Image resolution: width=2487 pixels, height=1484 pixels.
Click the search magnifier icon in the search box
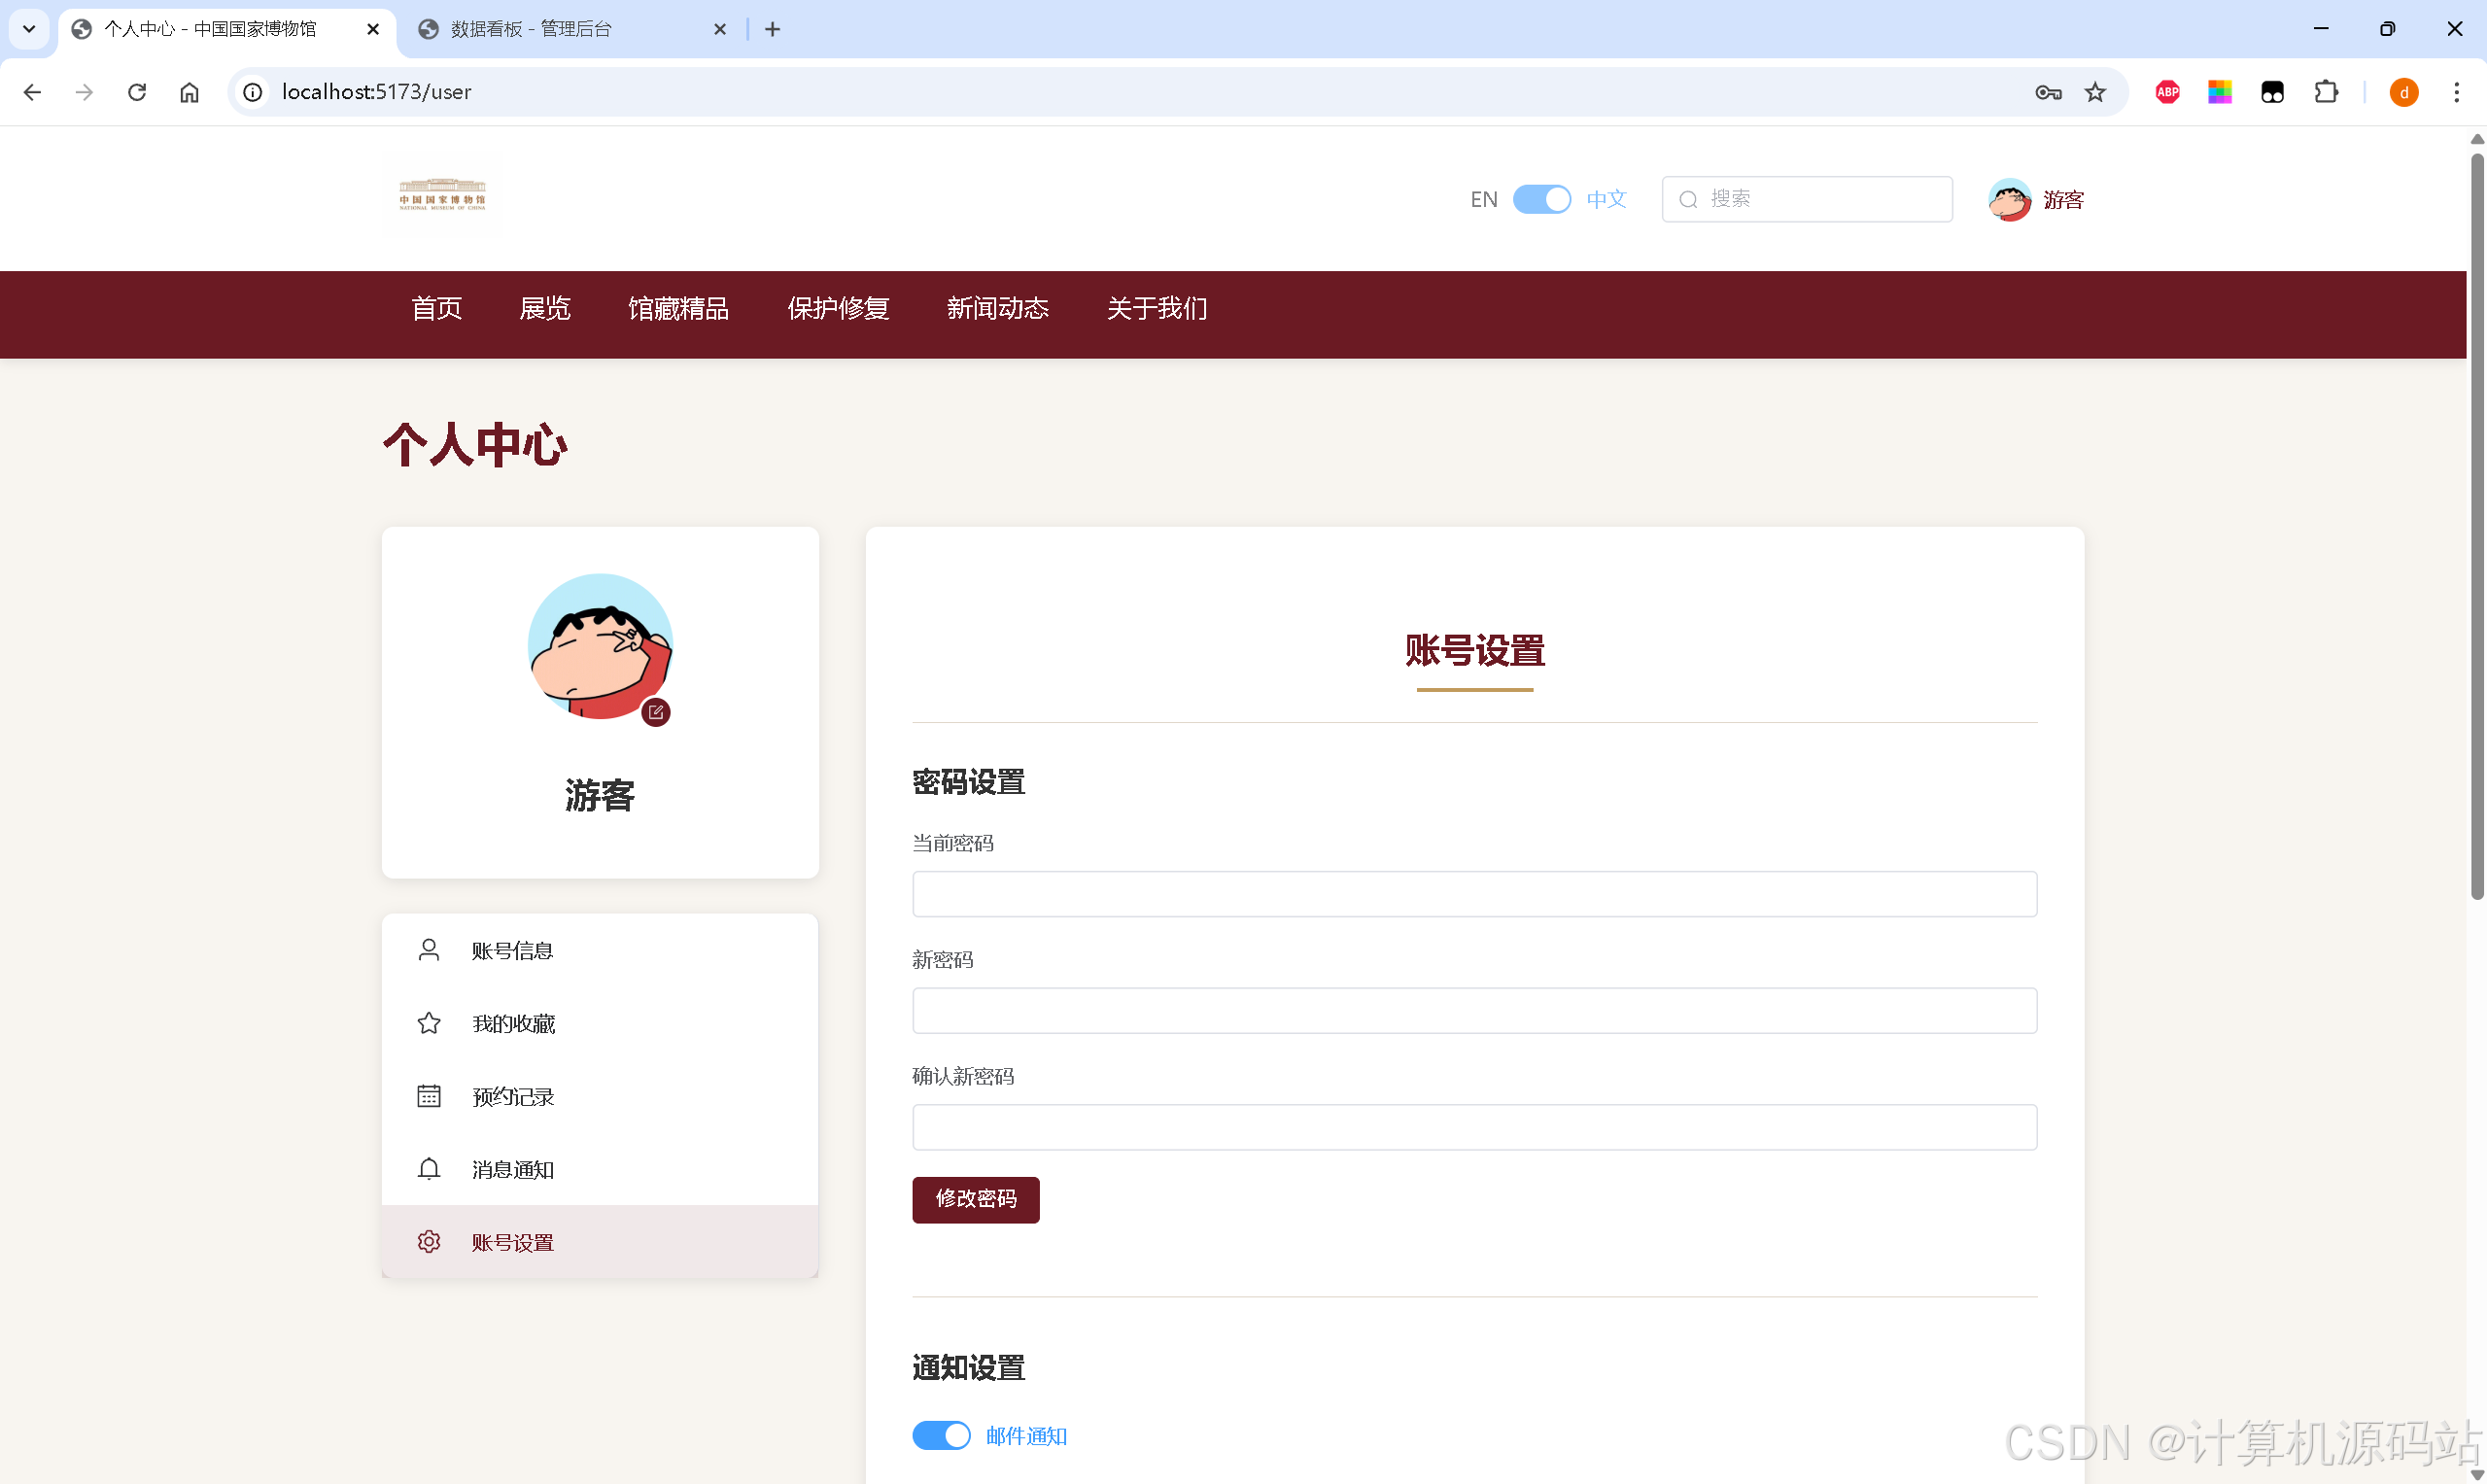(x=1688, y=199)
